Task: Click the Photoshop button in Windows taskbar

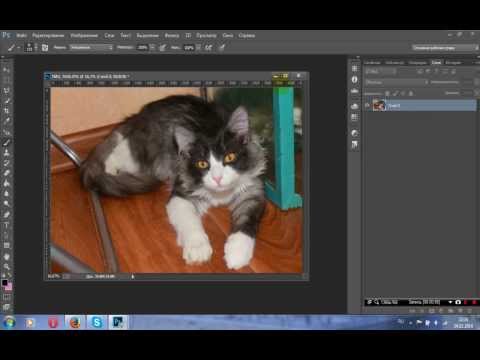Action: 118,322
